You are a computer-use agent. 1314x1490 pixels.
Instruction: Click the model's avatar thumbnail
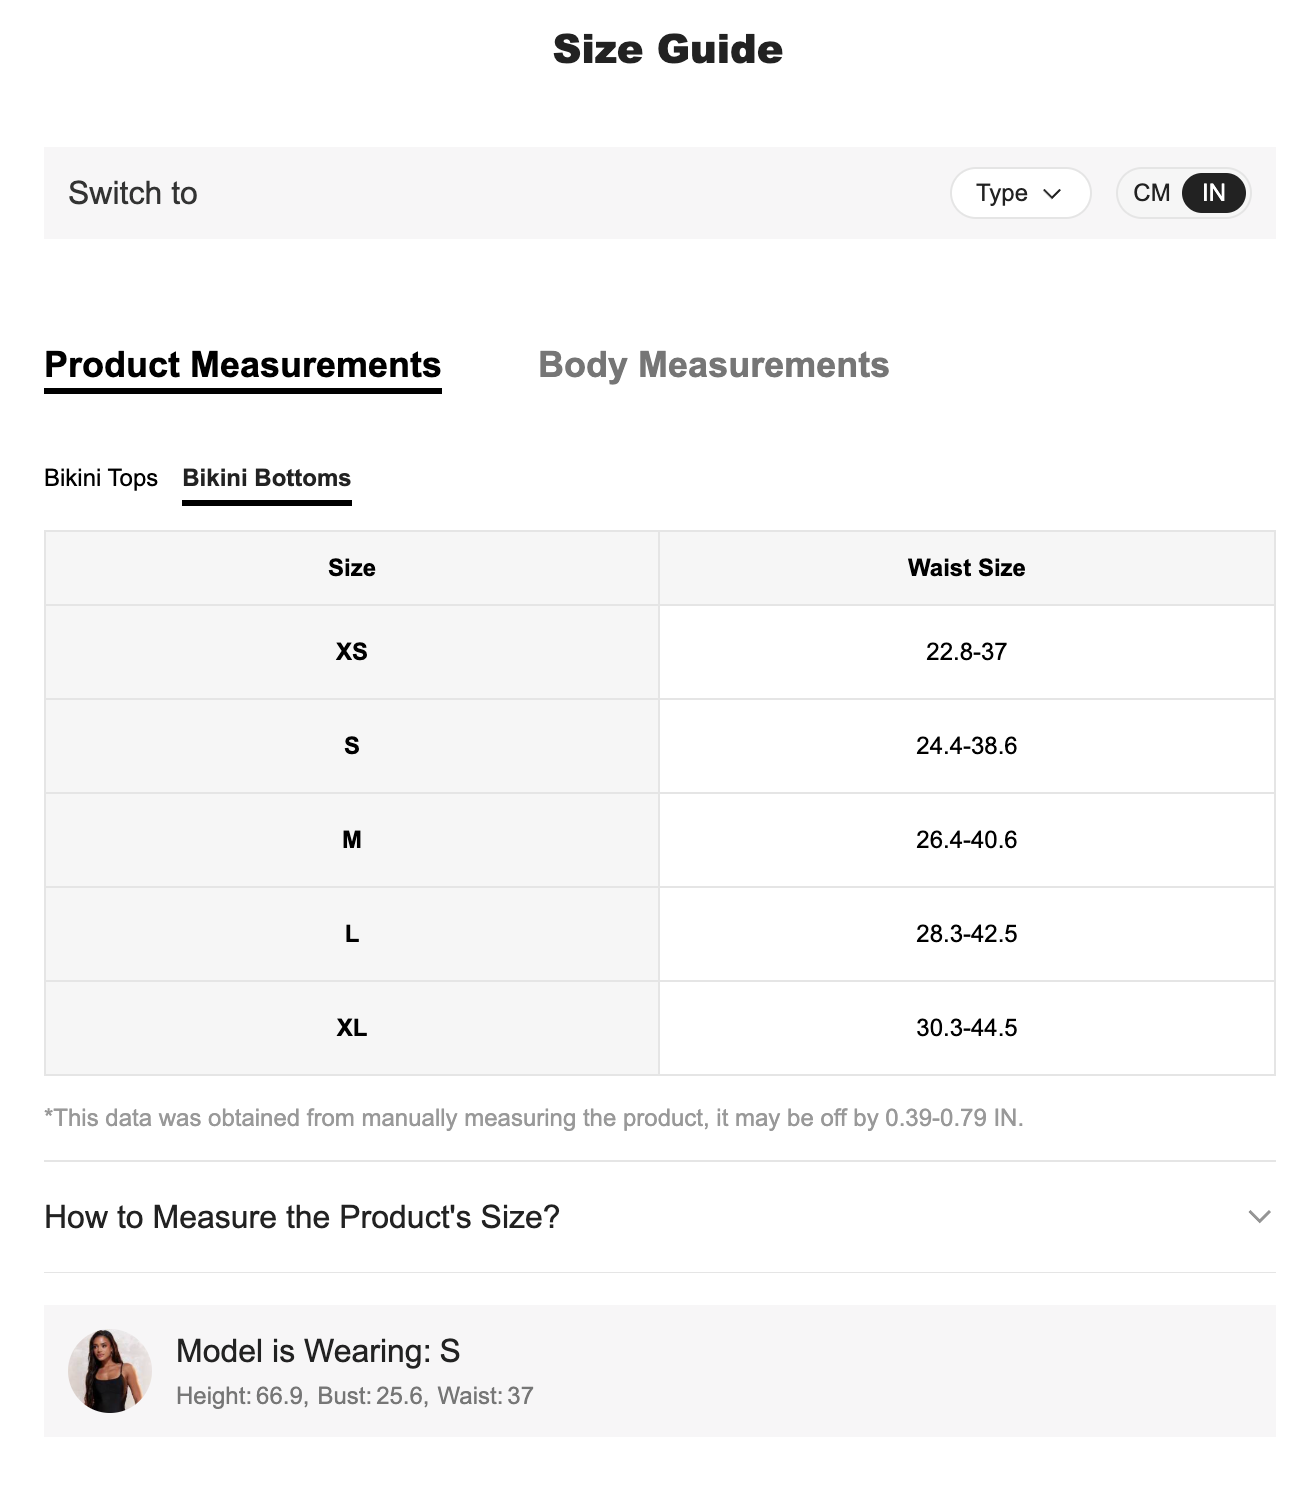click(x=110, y=1371)
